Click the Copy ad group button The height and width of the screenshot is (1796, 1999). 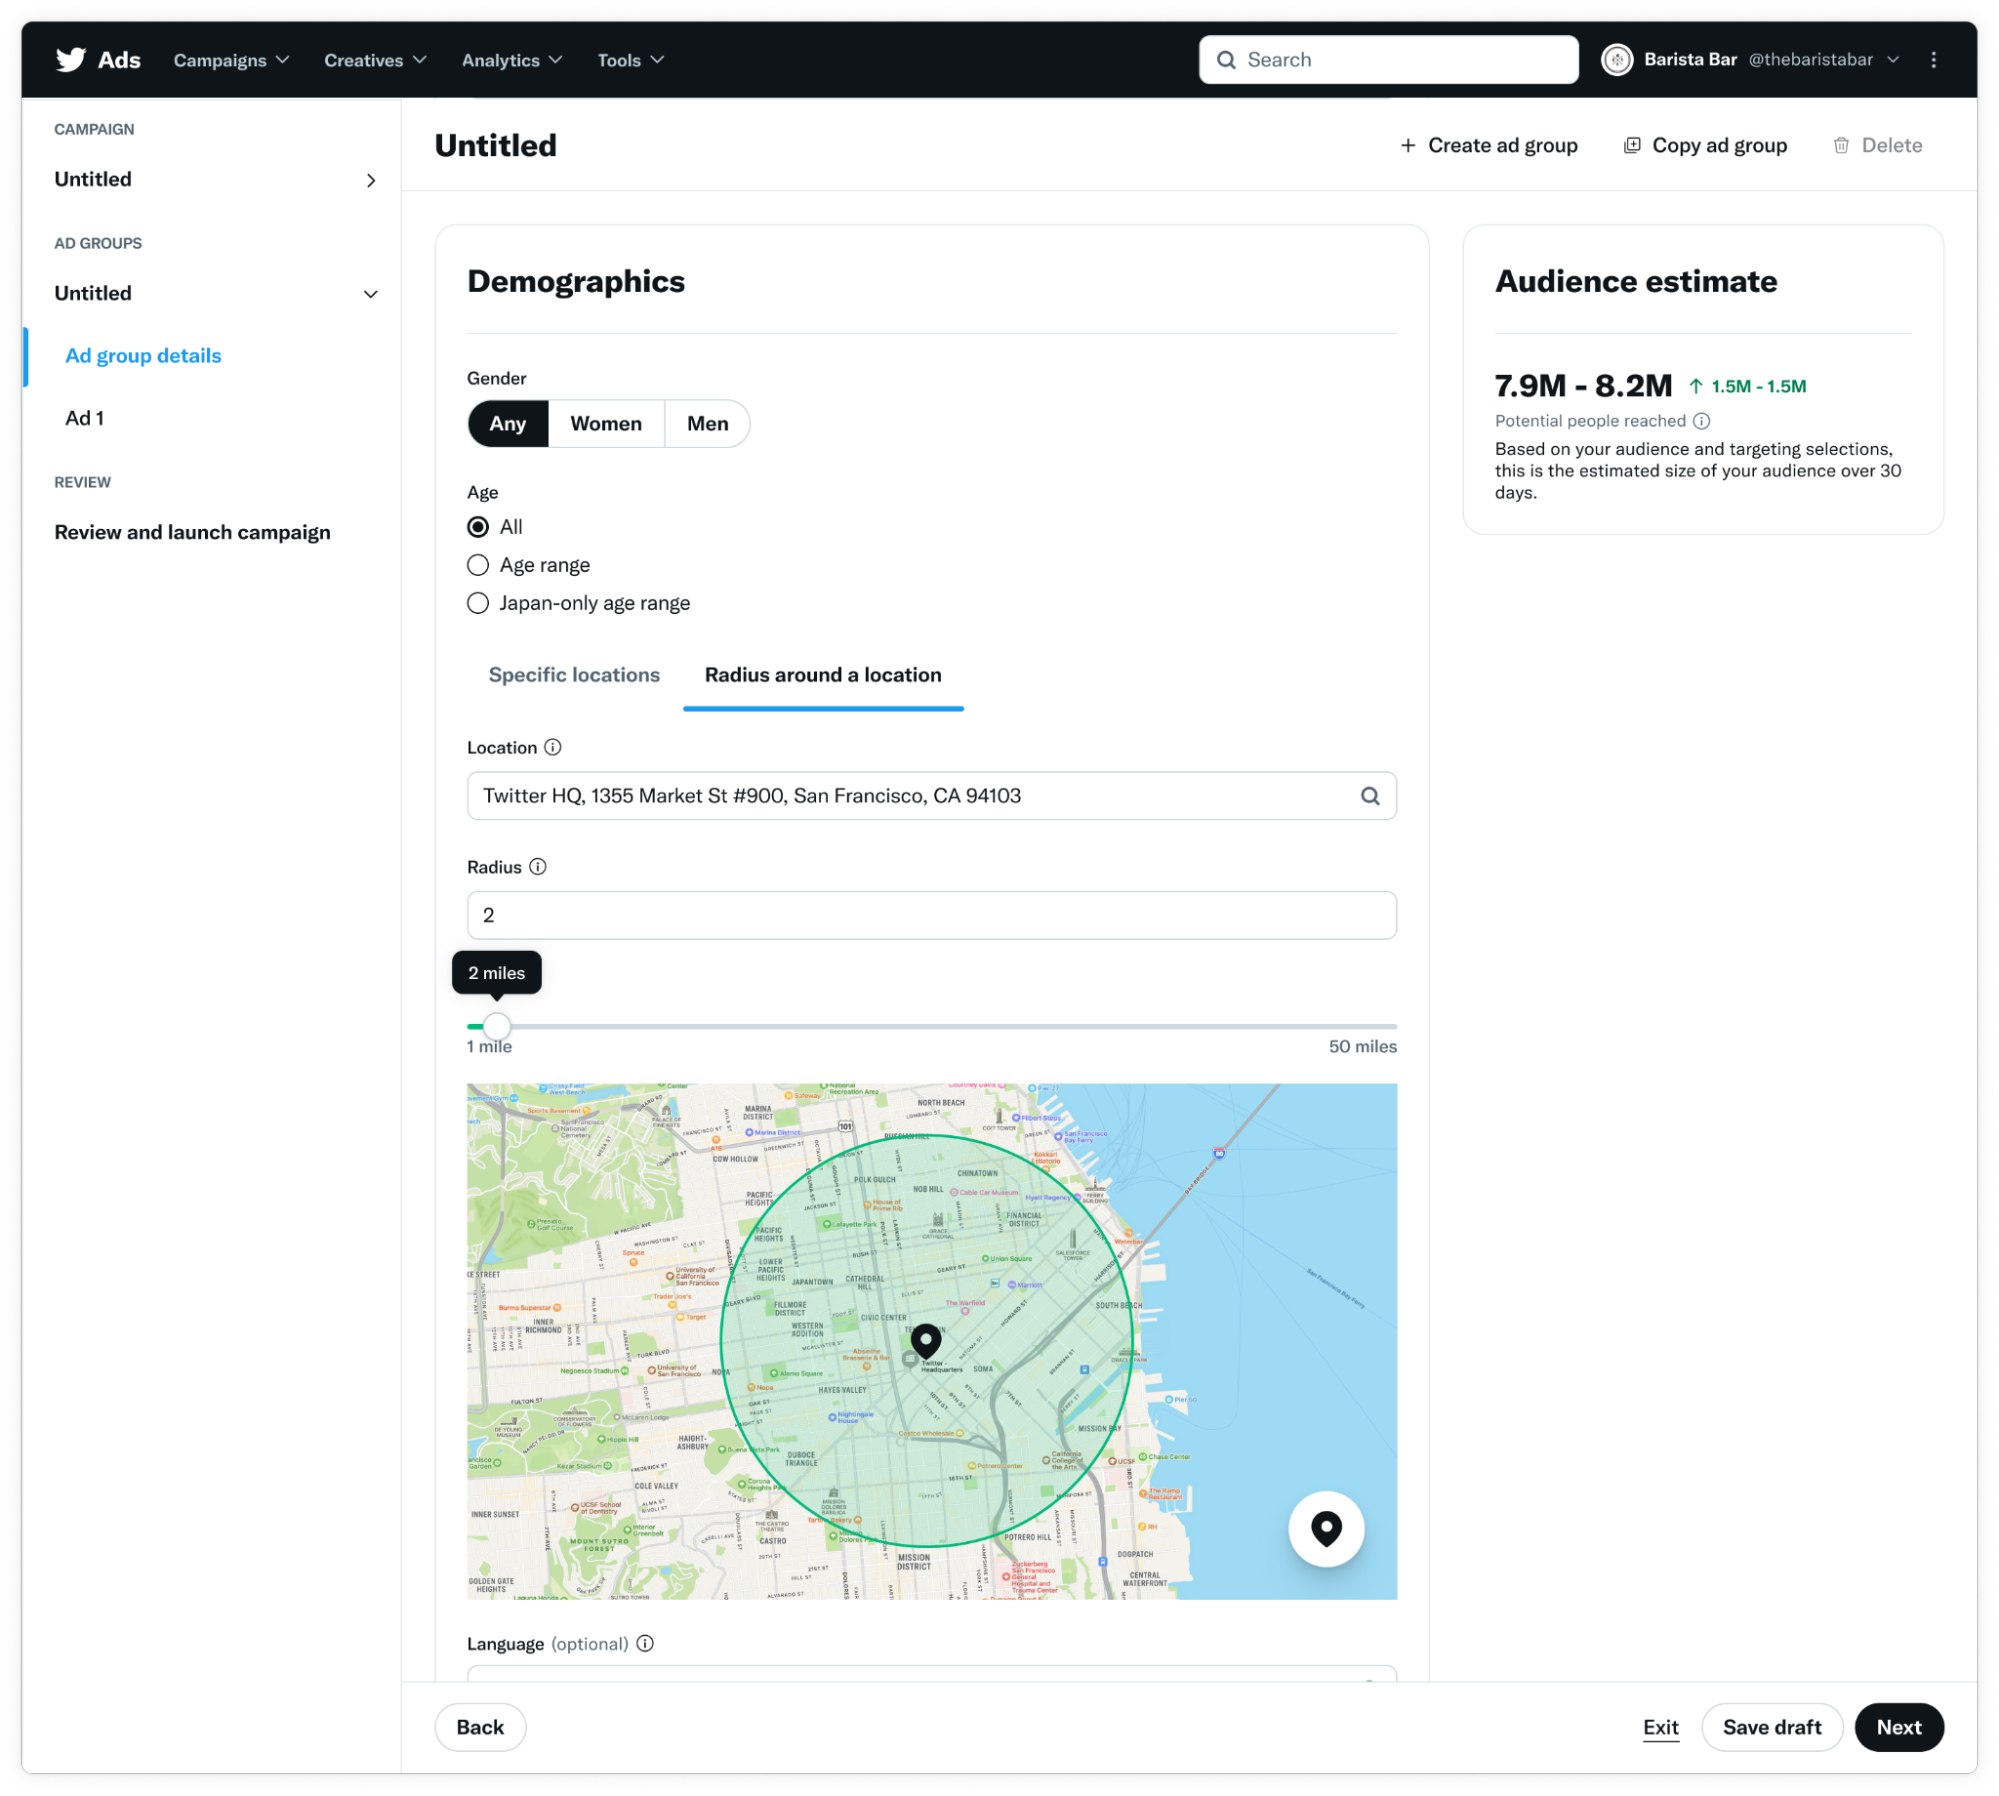pyautogui.click(x=1704, y=144)
